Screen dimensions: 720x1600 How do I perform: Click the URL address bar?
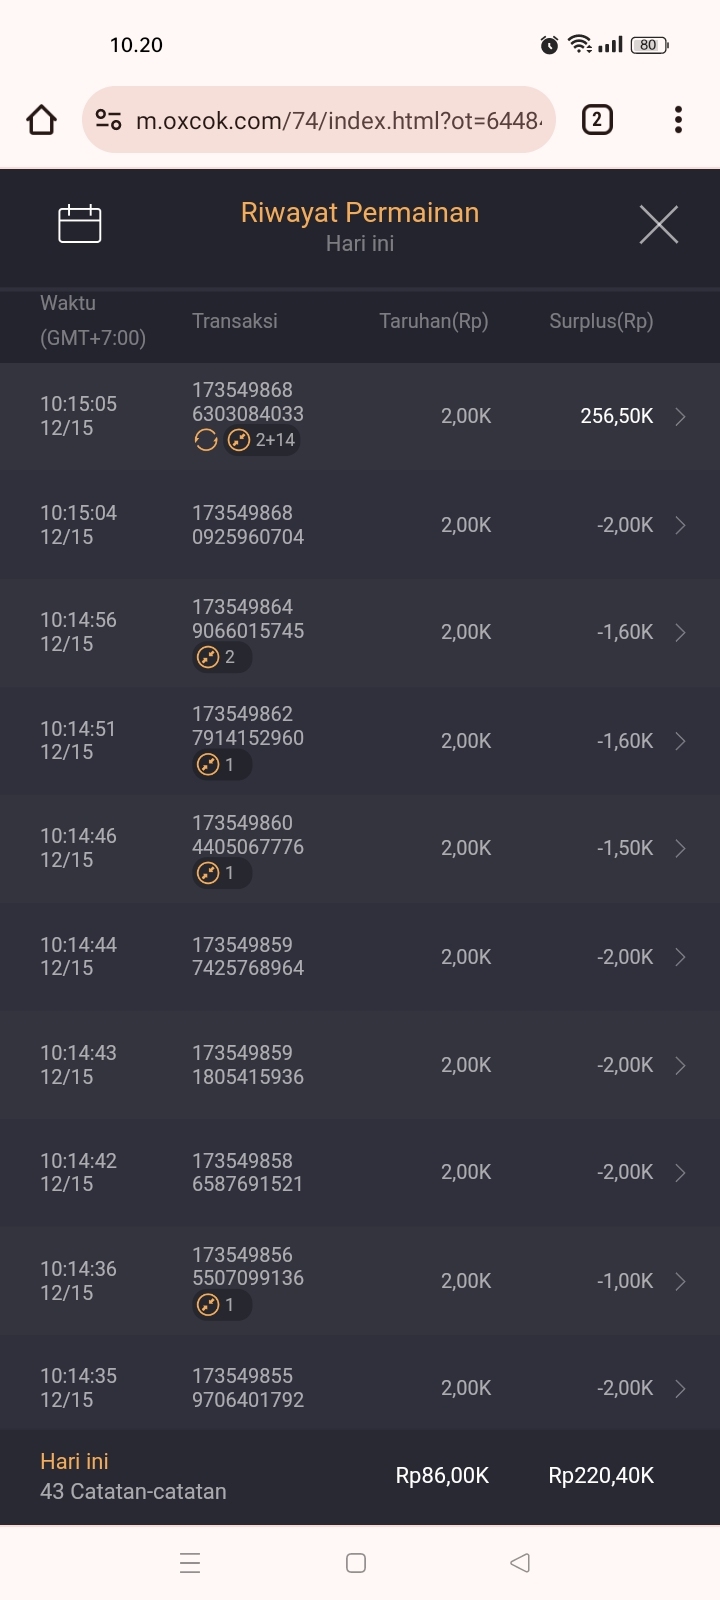(338, 121)
